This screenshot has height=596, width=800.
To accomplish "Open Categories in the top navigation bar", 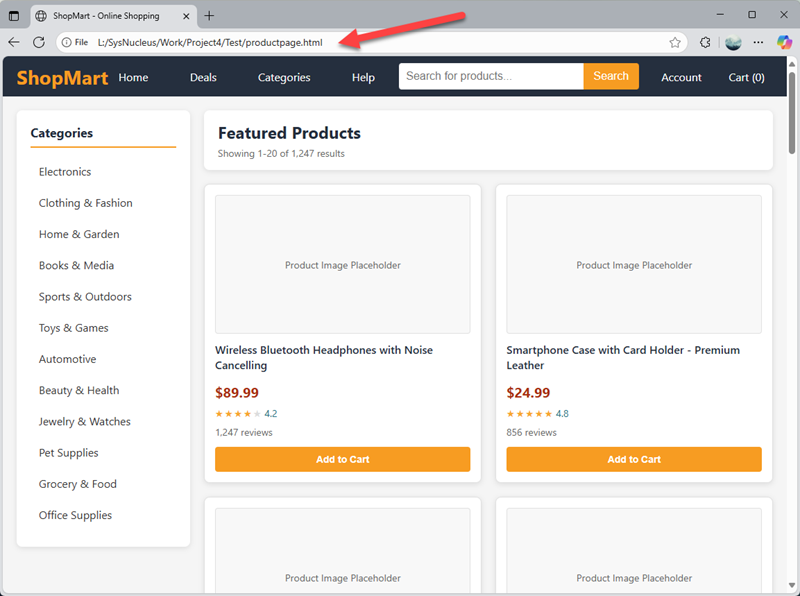I will point(284,77).
